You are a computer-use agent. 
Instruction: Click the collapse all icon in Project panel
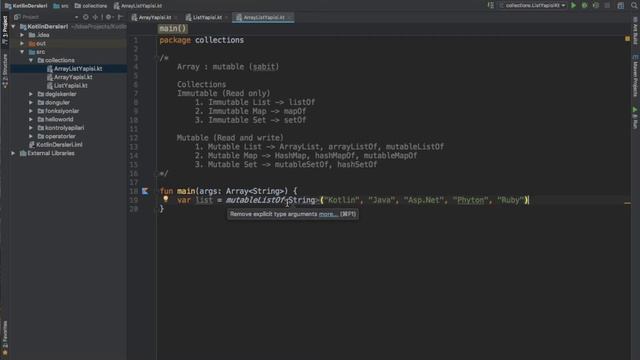(96, 17)
